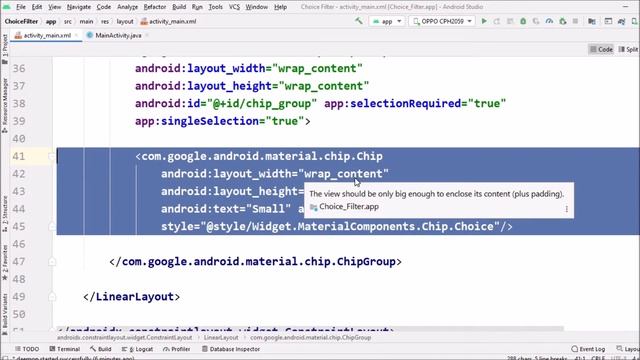640x360 pixels.
Task: Open the Logcat tool window
Action: pyautogui.click(x=138, y=349)
